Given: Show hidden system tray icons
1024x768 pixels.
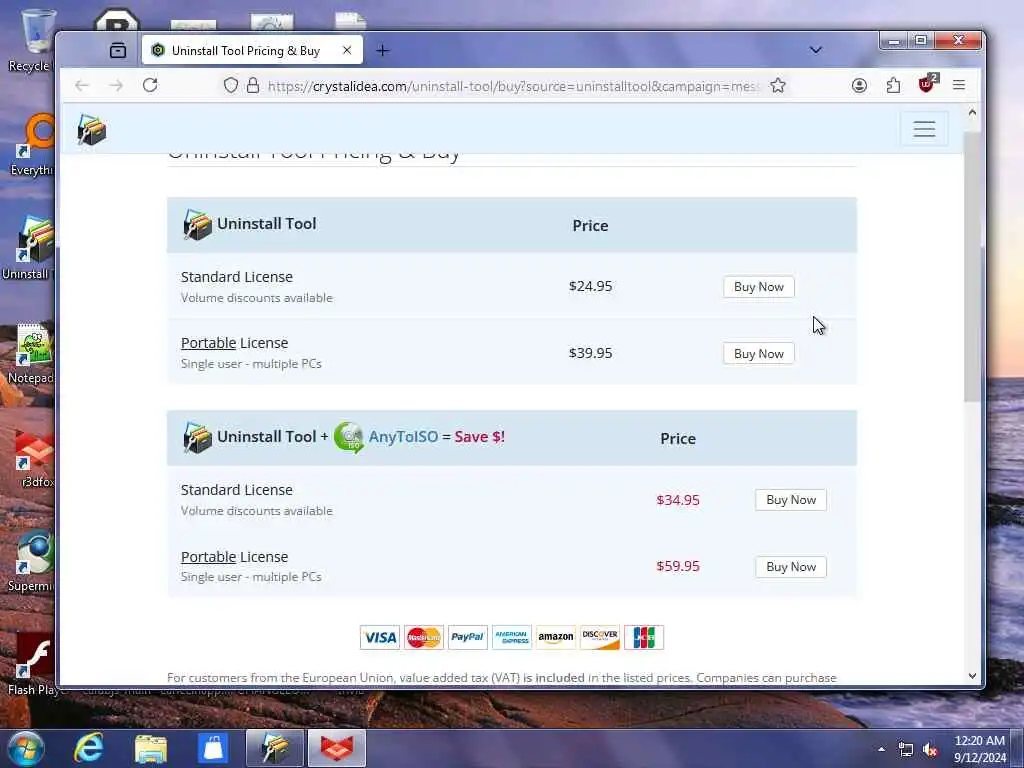Looking at the screenshot, I should point(881,749).
